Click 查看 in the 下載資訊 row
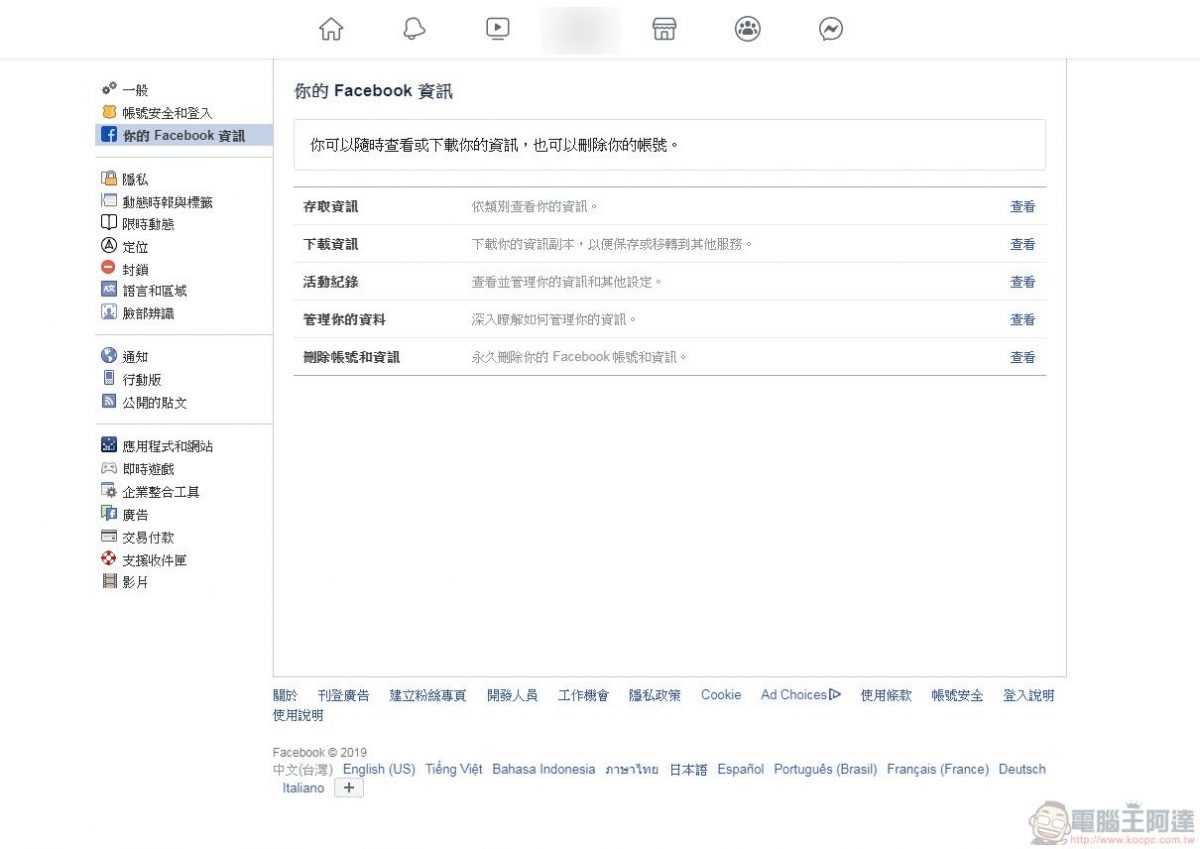The width and height of the screenshot is (1200, 849). (1023, 244)
